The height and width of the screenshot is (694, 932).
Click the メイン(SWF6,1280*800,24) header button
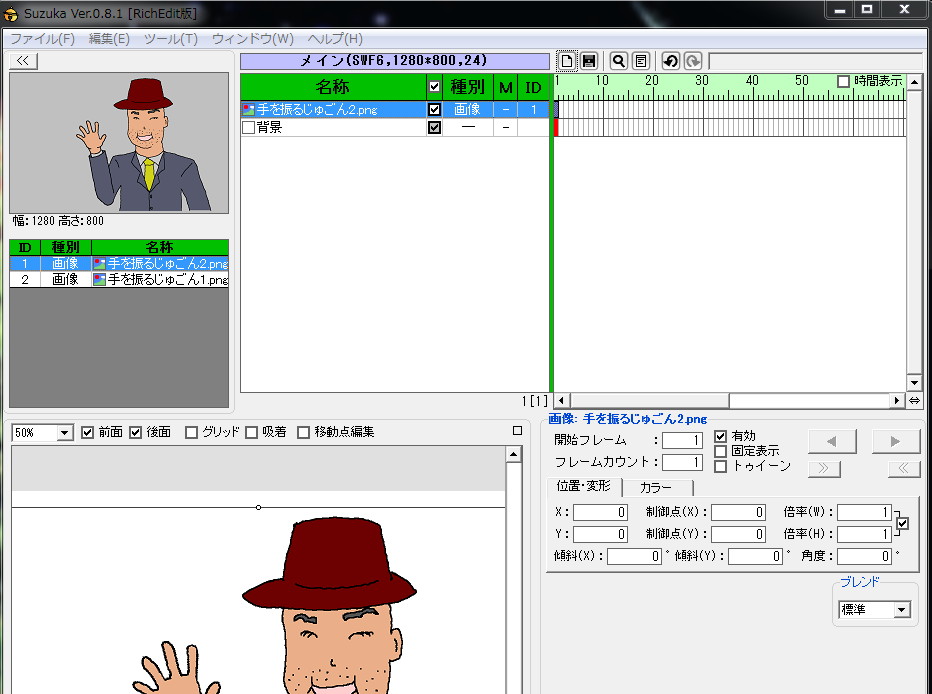coord(395,61)
